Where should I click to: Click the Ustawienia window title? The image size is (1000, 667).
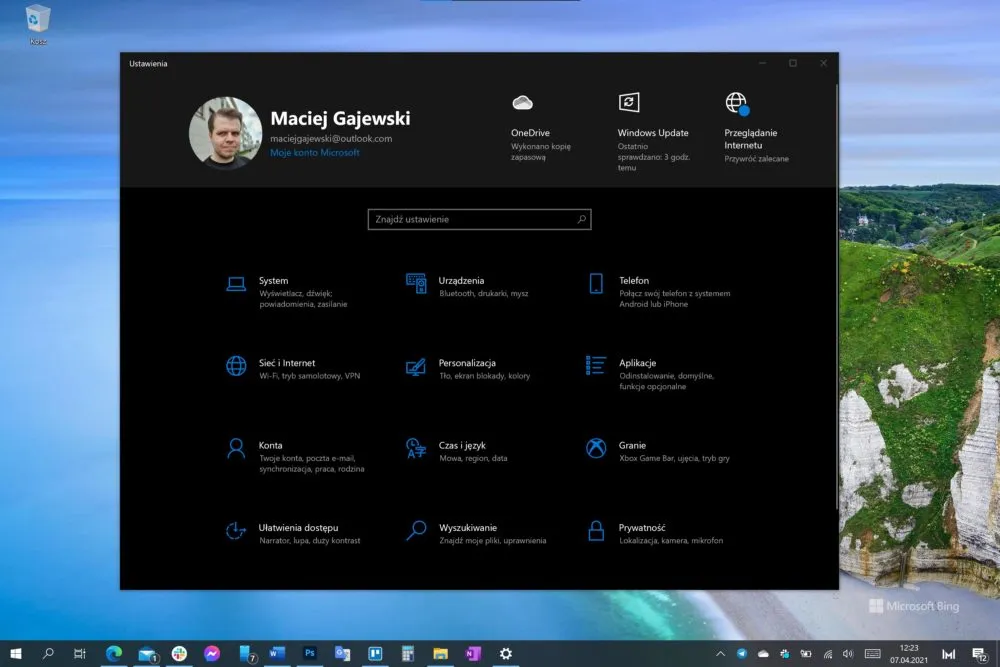click(x=148, y=64)
